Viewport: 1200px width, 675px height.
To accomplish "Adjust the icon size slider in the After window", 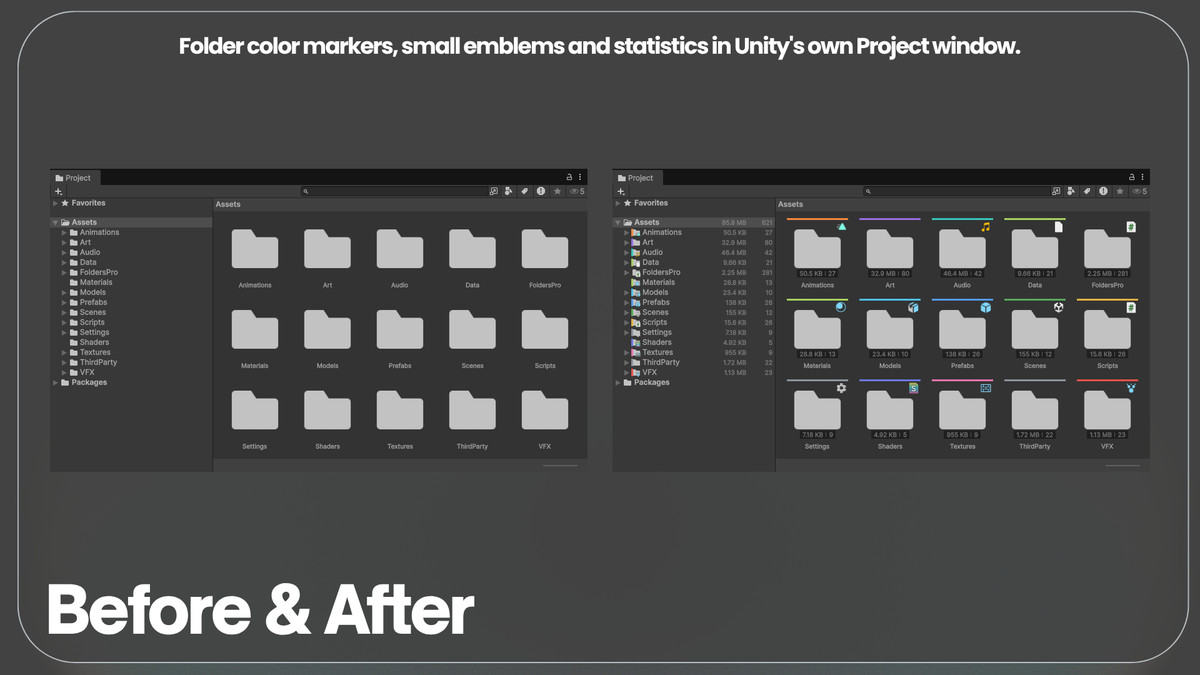I will tap(1122, 465).
